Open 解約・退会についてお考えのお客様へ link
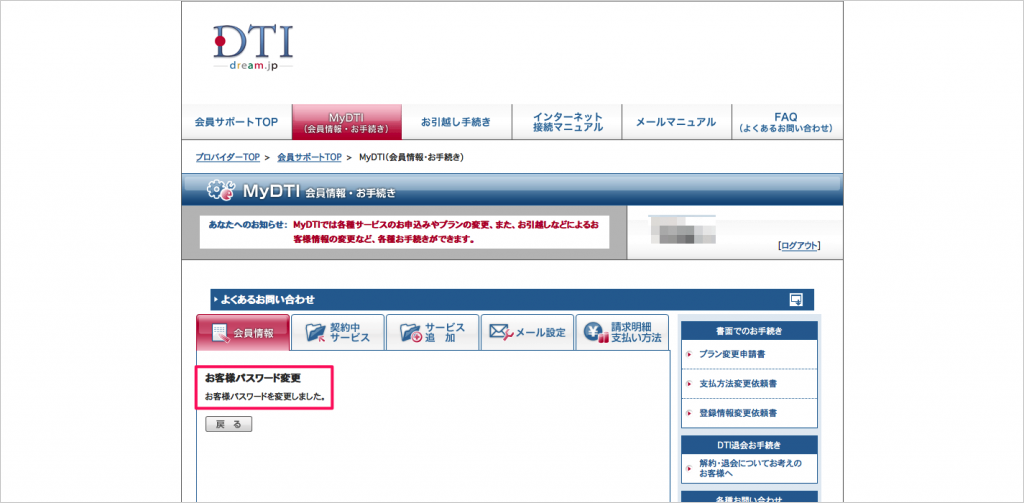 [750, 468]
